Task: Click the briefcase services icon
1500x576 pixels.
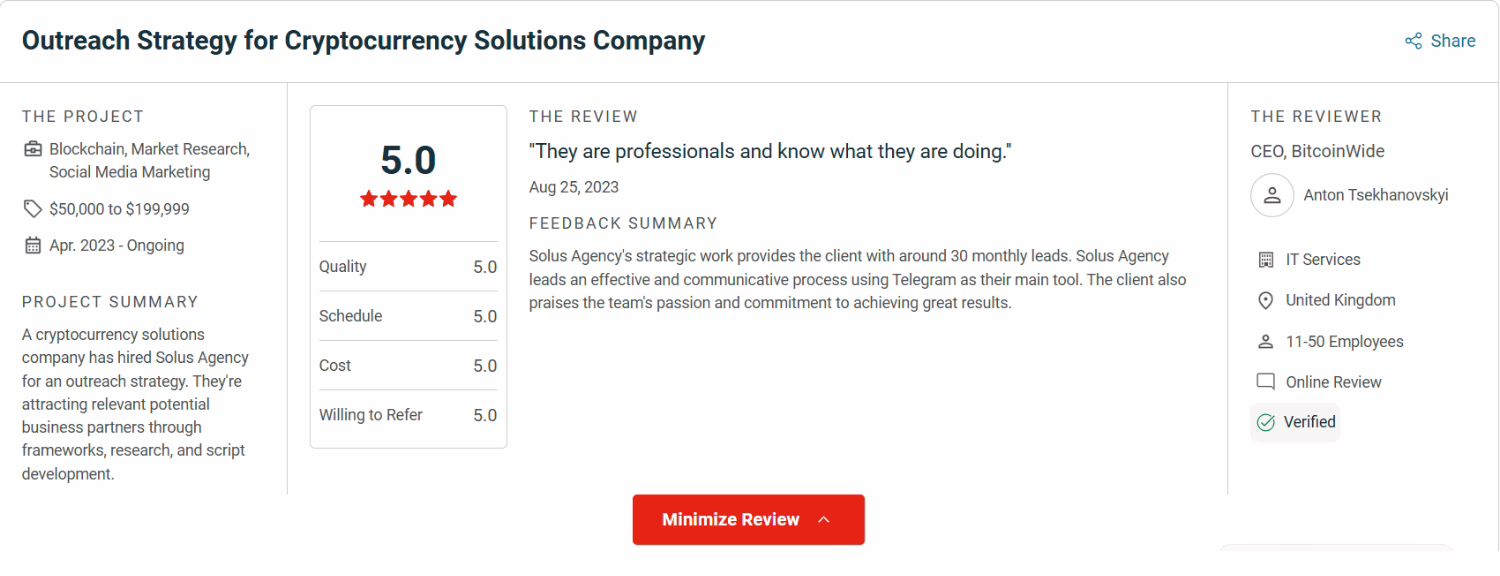Action: click(33, 149)
